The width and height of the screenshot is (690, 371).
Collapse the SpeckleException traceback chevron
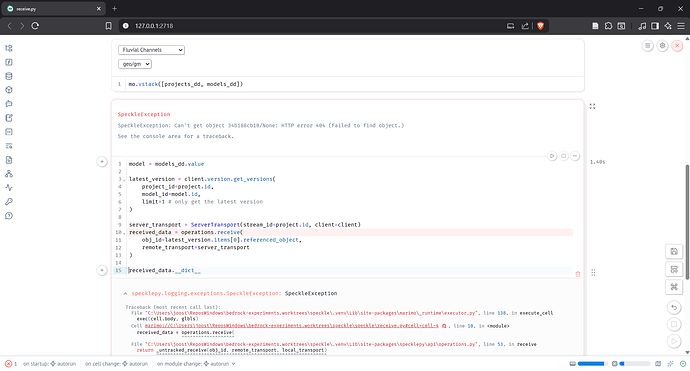(x=125, y=294)
